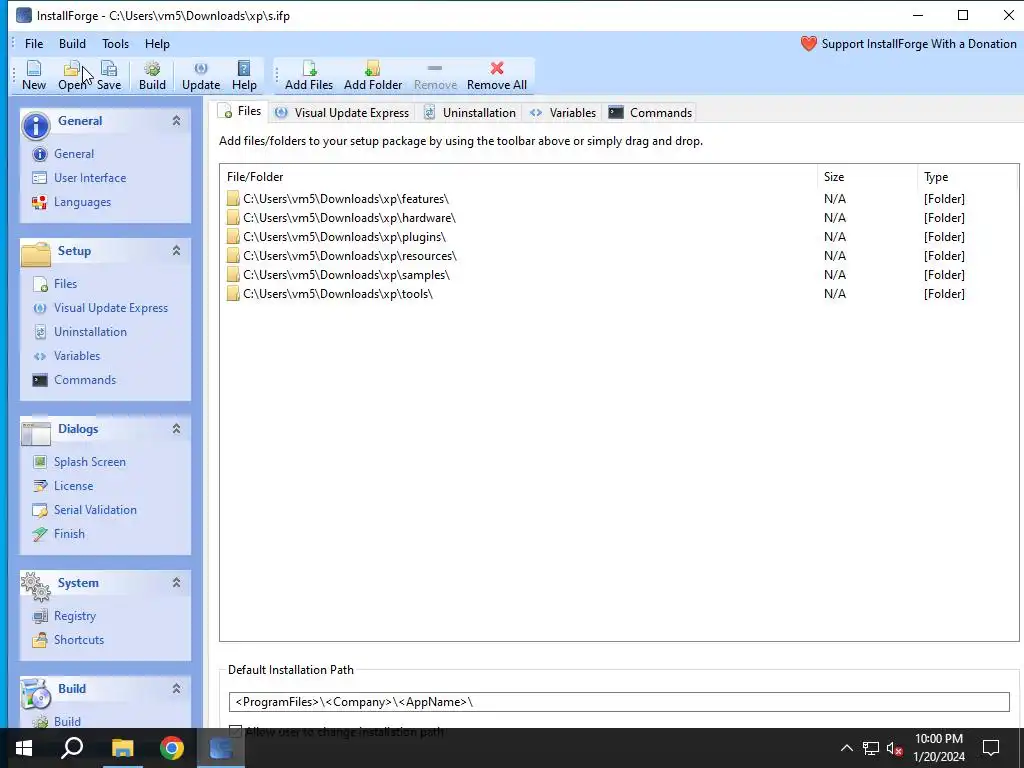Open Google Chrome from taskbar

172,748
